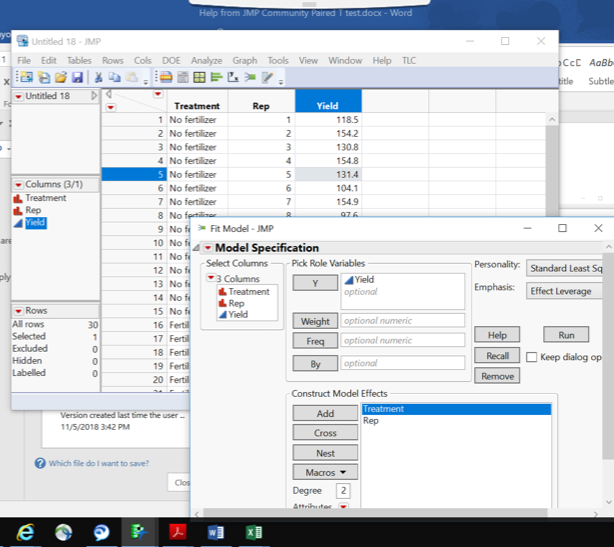Open Excel from the taskbar
The height and width of the screenshot is (547, 614).
coord(254,532)
